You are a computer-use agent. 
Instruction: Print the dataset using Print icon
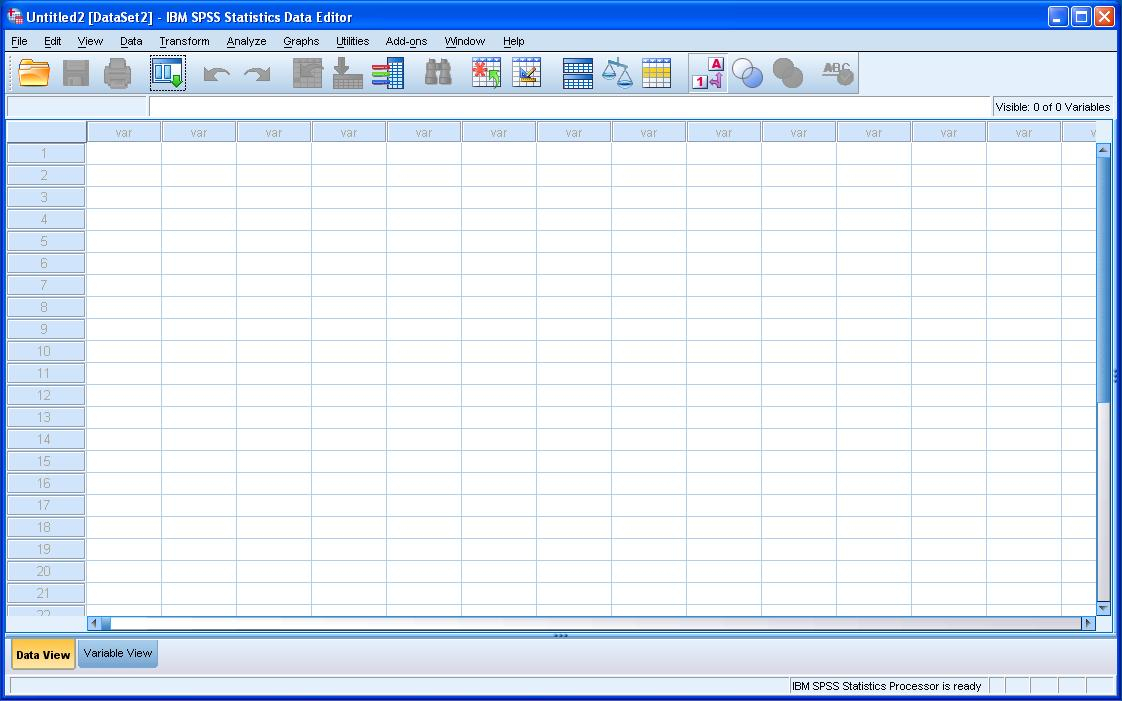119,72
